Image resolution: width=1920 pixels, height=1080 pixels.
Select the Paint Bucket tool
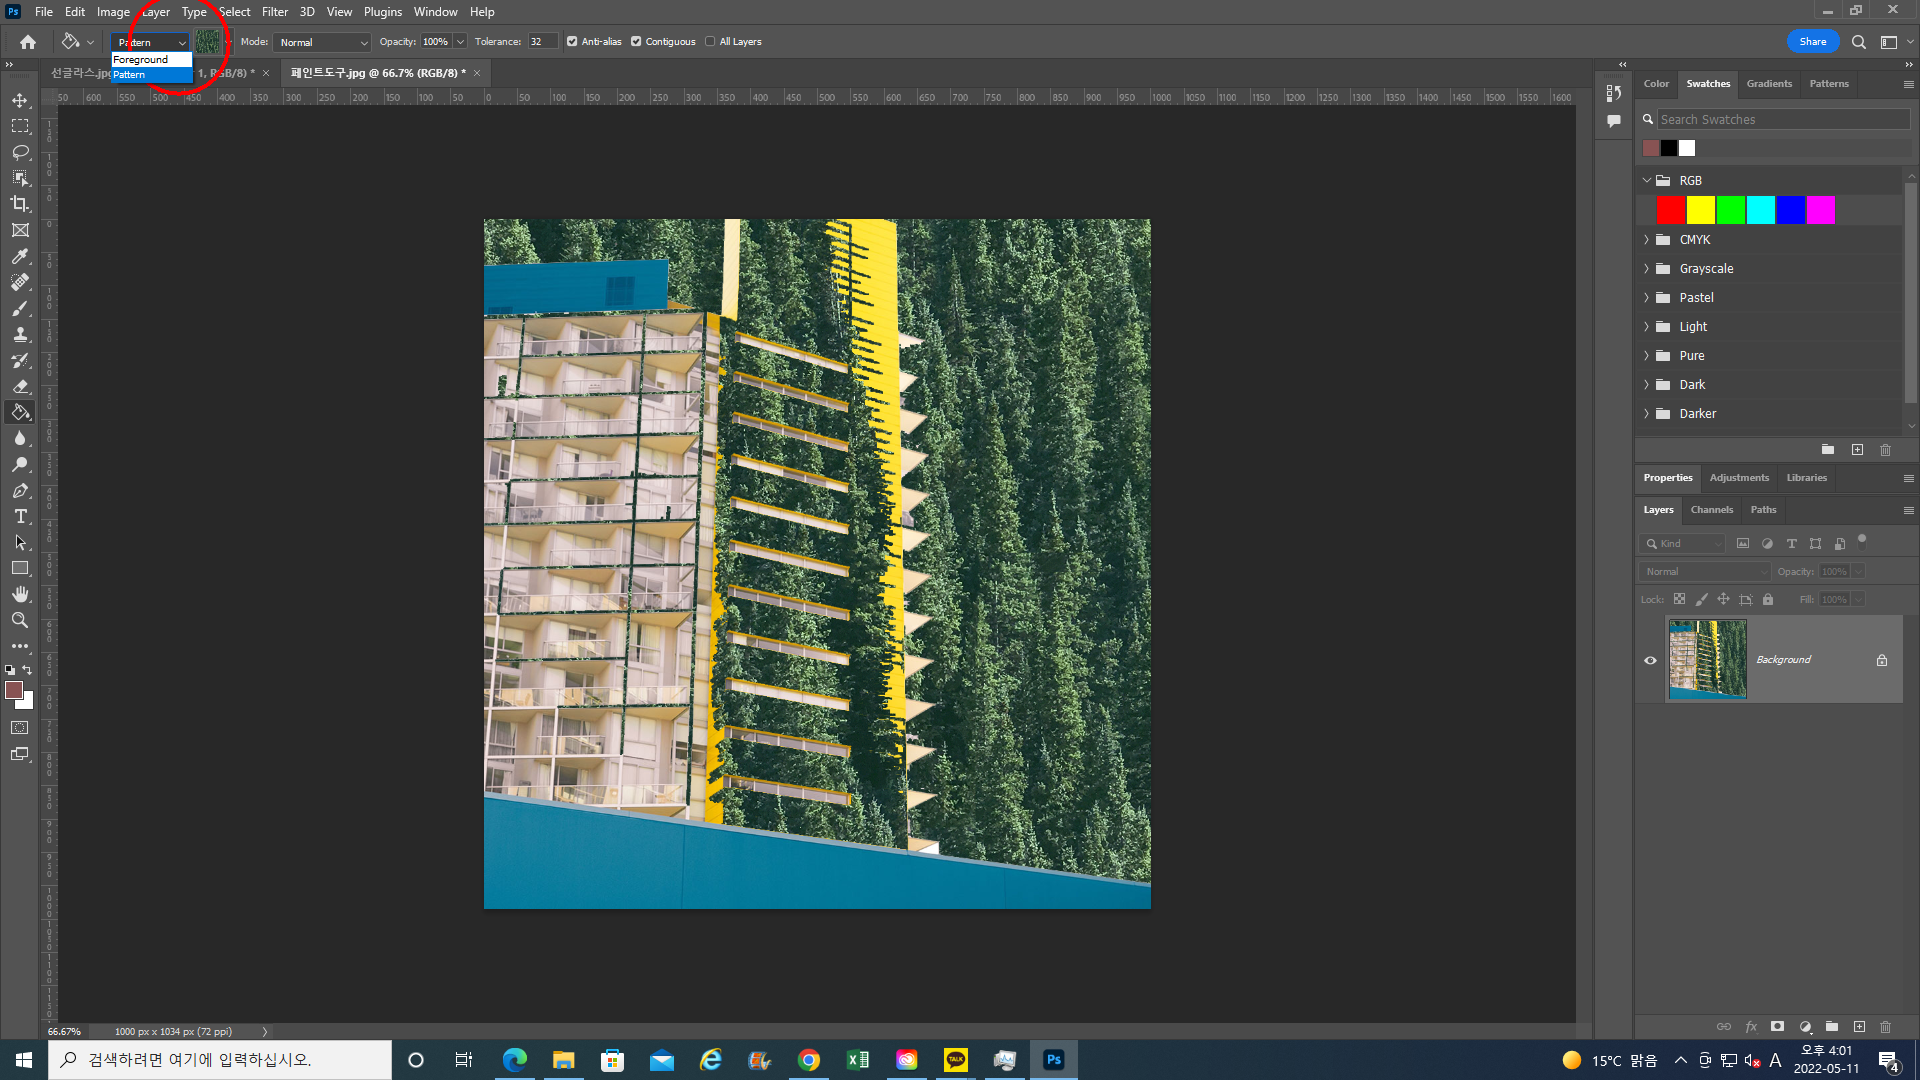coord(20,412)
